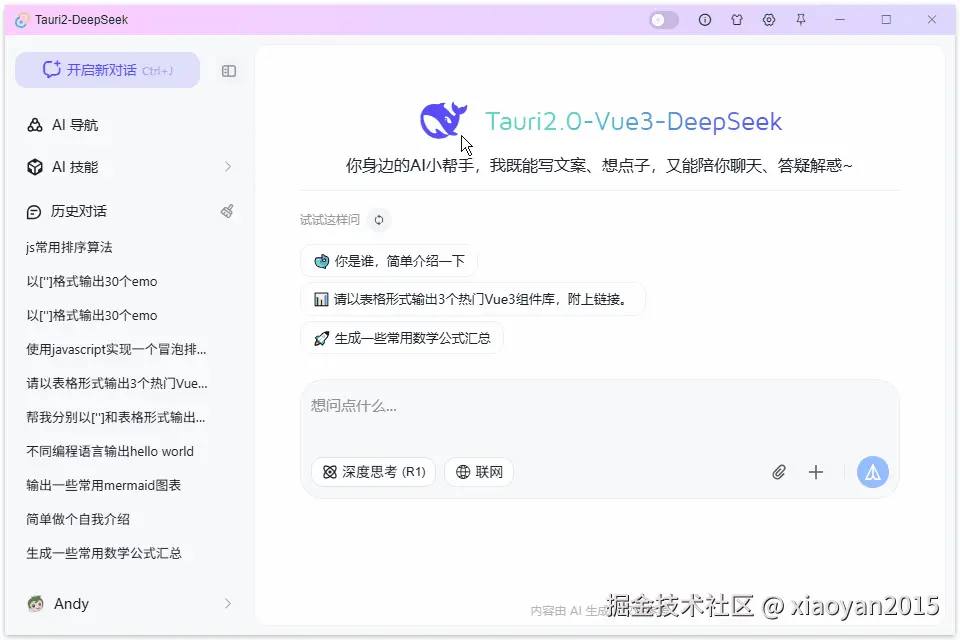This screenshot has height=640, width=960.
Task: Open the theme skin icon in title bar
Action: [x=736, y=20]
